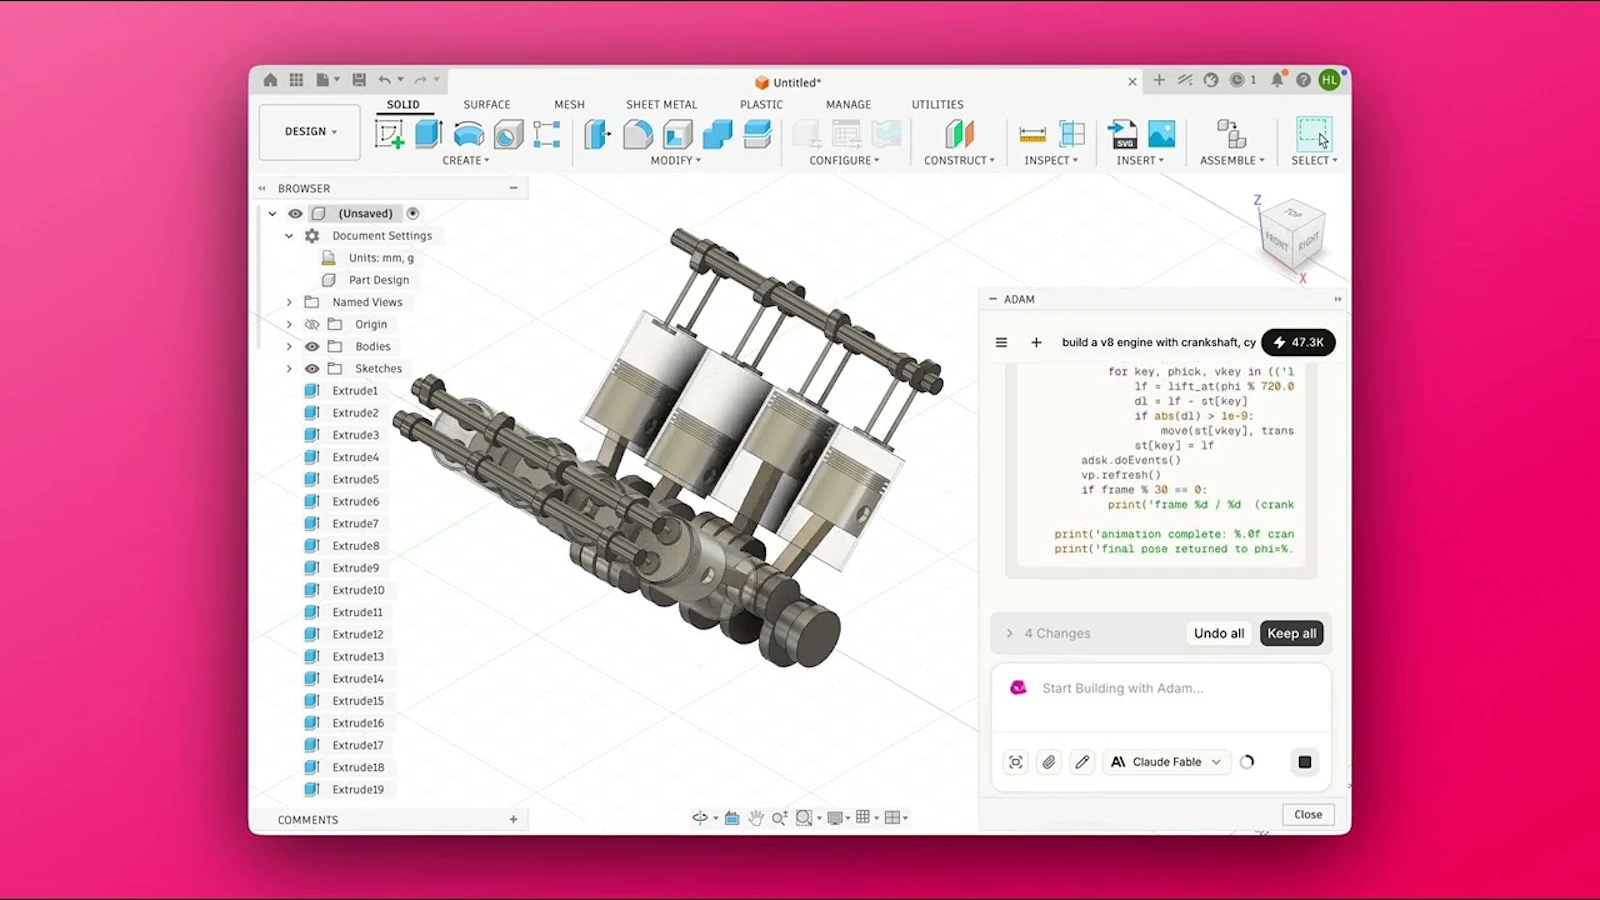Switch to the SURFACE tab
The width and height of the screenshot is (1600, 900).
pos(487,104)
